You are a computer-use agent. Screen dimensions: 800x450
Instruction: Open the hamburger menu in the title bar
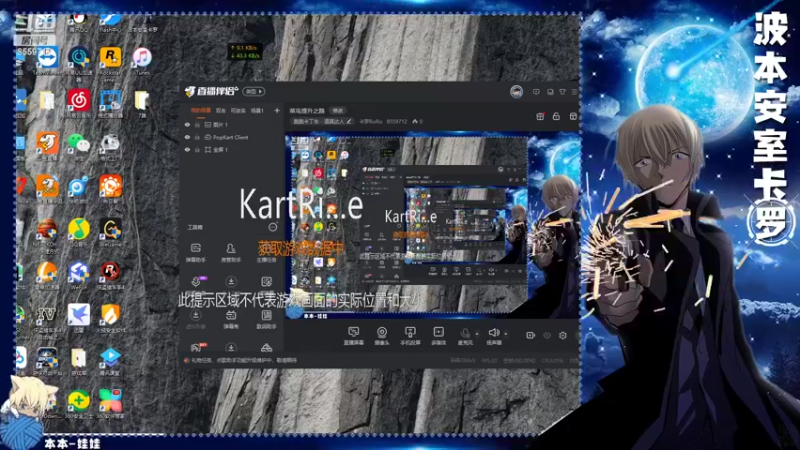coord(574,92)
